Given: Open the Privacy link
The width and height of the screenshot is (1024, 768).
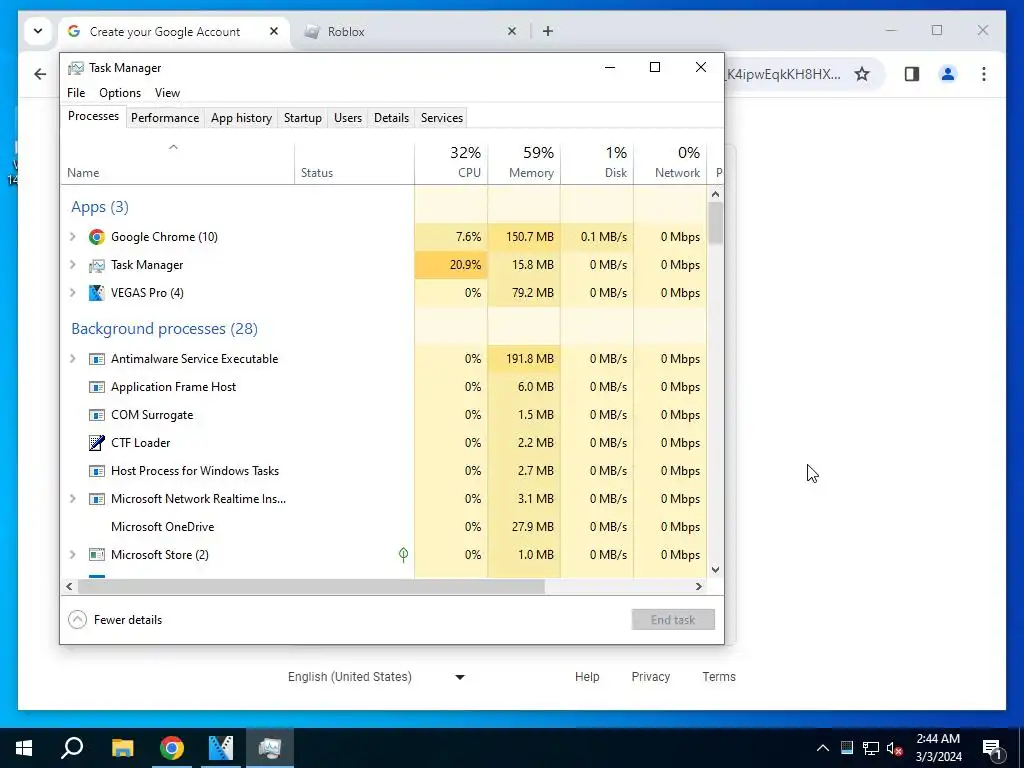Looking at the screenshot, I should click(x=650, y=677).
